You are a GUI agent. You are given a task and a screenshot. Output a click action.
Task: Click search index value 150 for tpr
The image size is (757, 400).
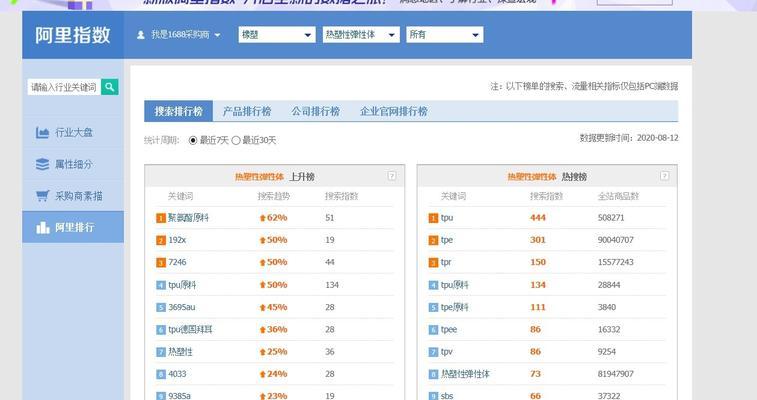538,262
